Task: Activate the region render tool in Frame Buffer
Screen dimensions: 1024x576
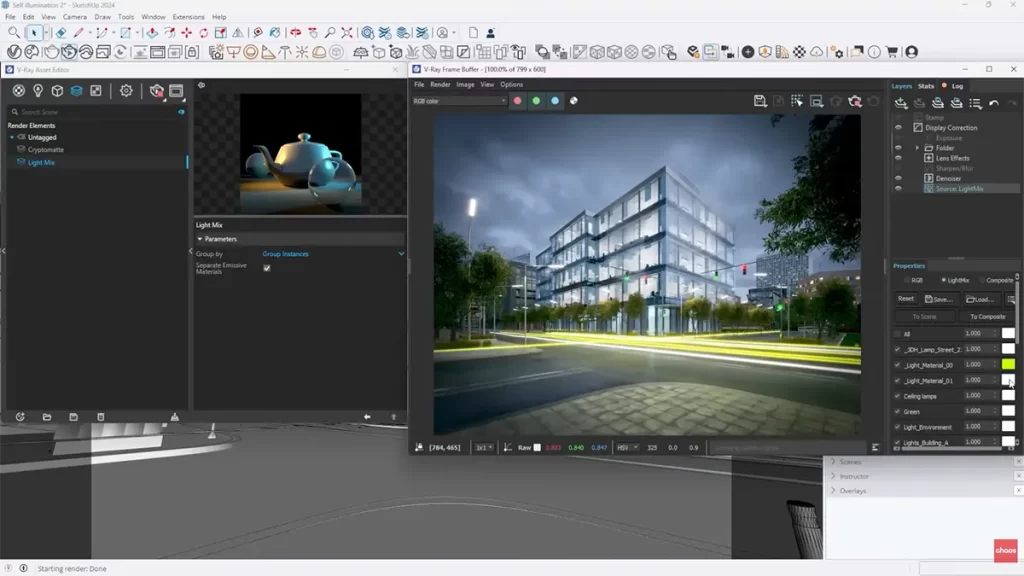Action: pos(797,100)
